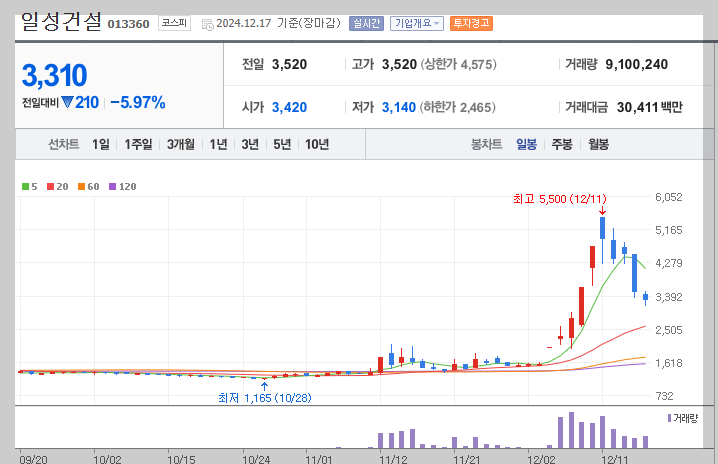
Task: Click the 상한가 4,575 text
Action: tap(458, 64)
